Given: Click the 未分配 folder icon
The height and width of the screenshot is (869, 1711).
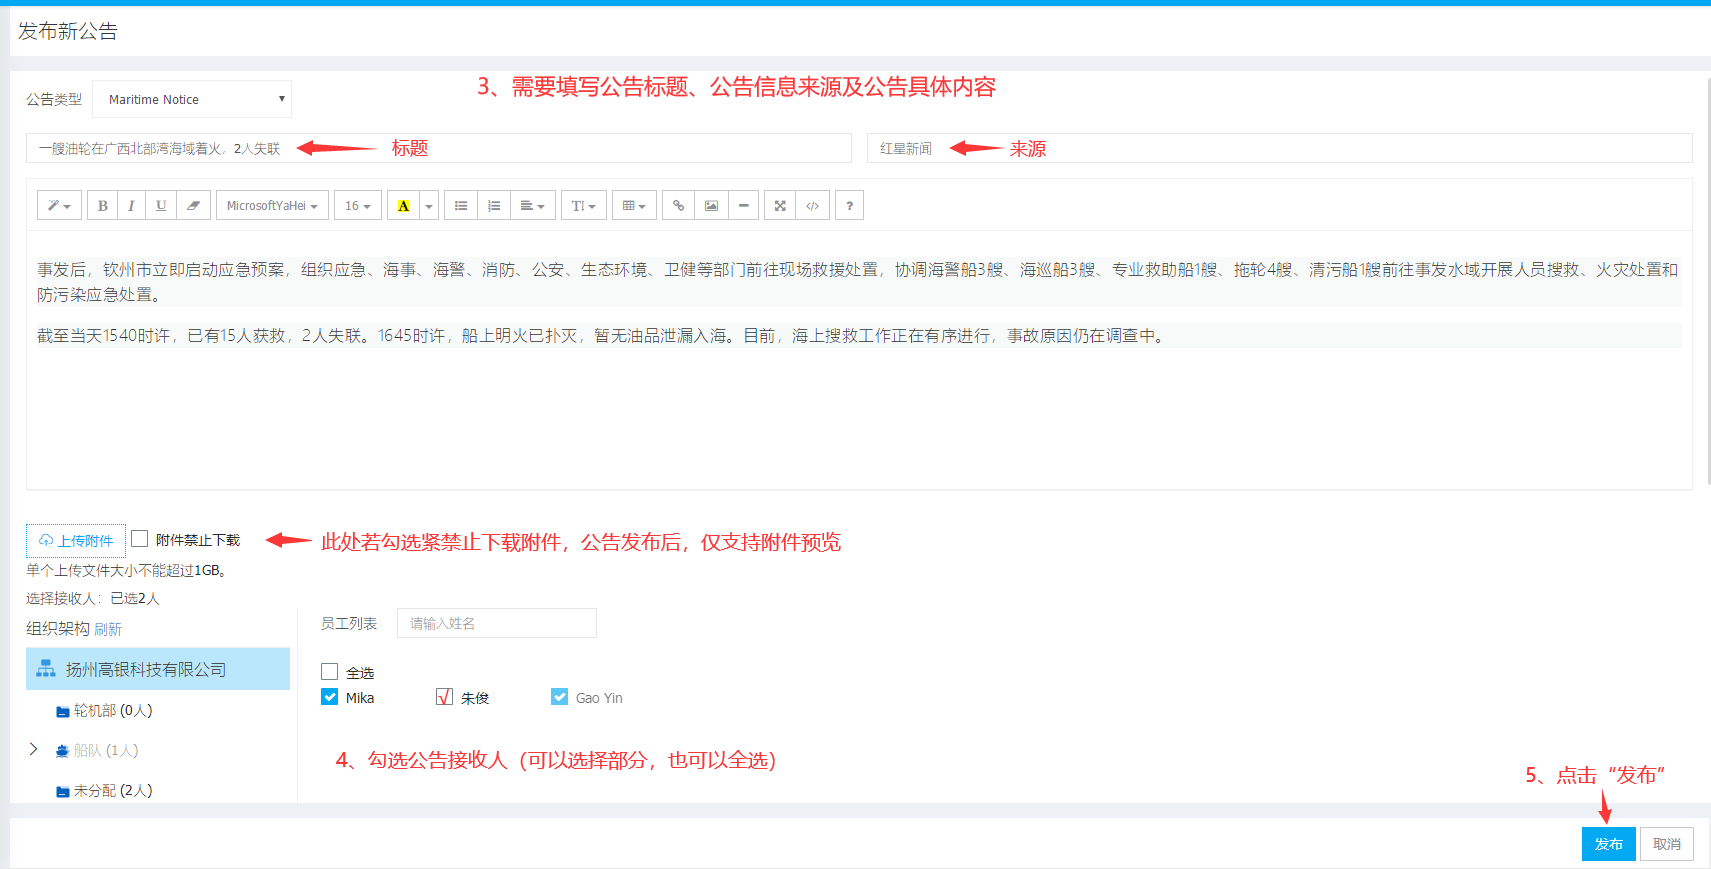Looking at the screenshot, I should 63,791.
